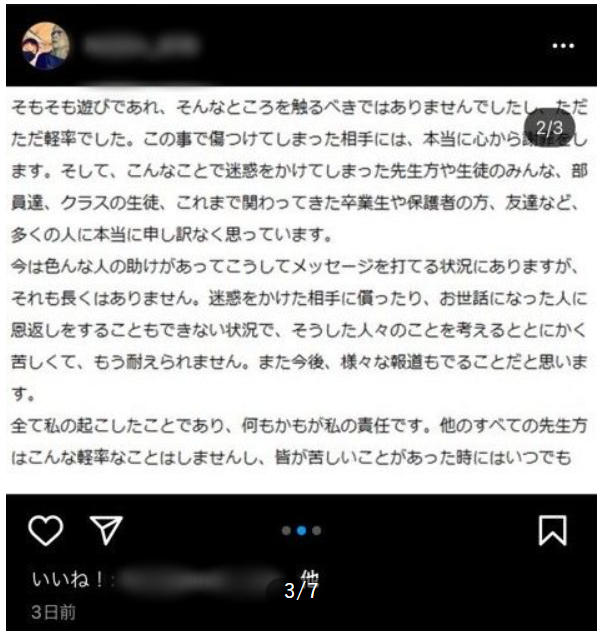Click the paragraph starting 全て私の起こしたこと
The height and width of the screenshot is (631, 602).
(x=299, y=441)
